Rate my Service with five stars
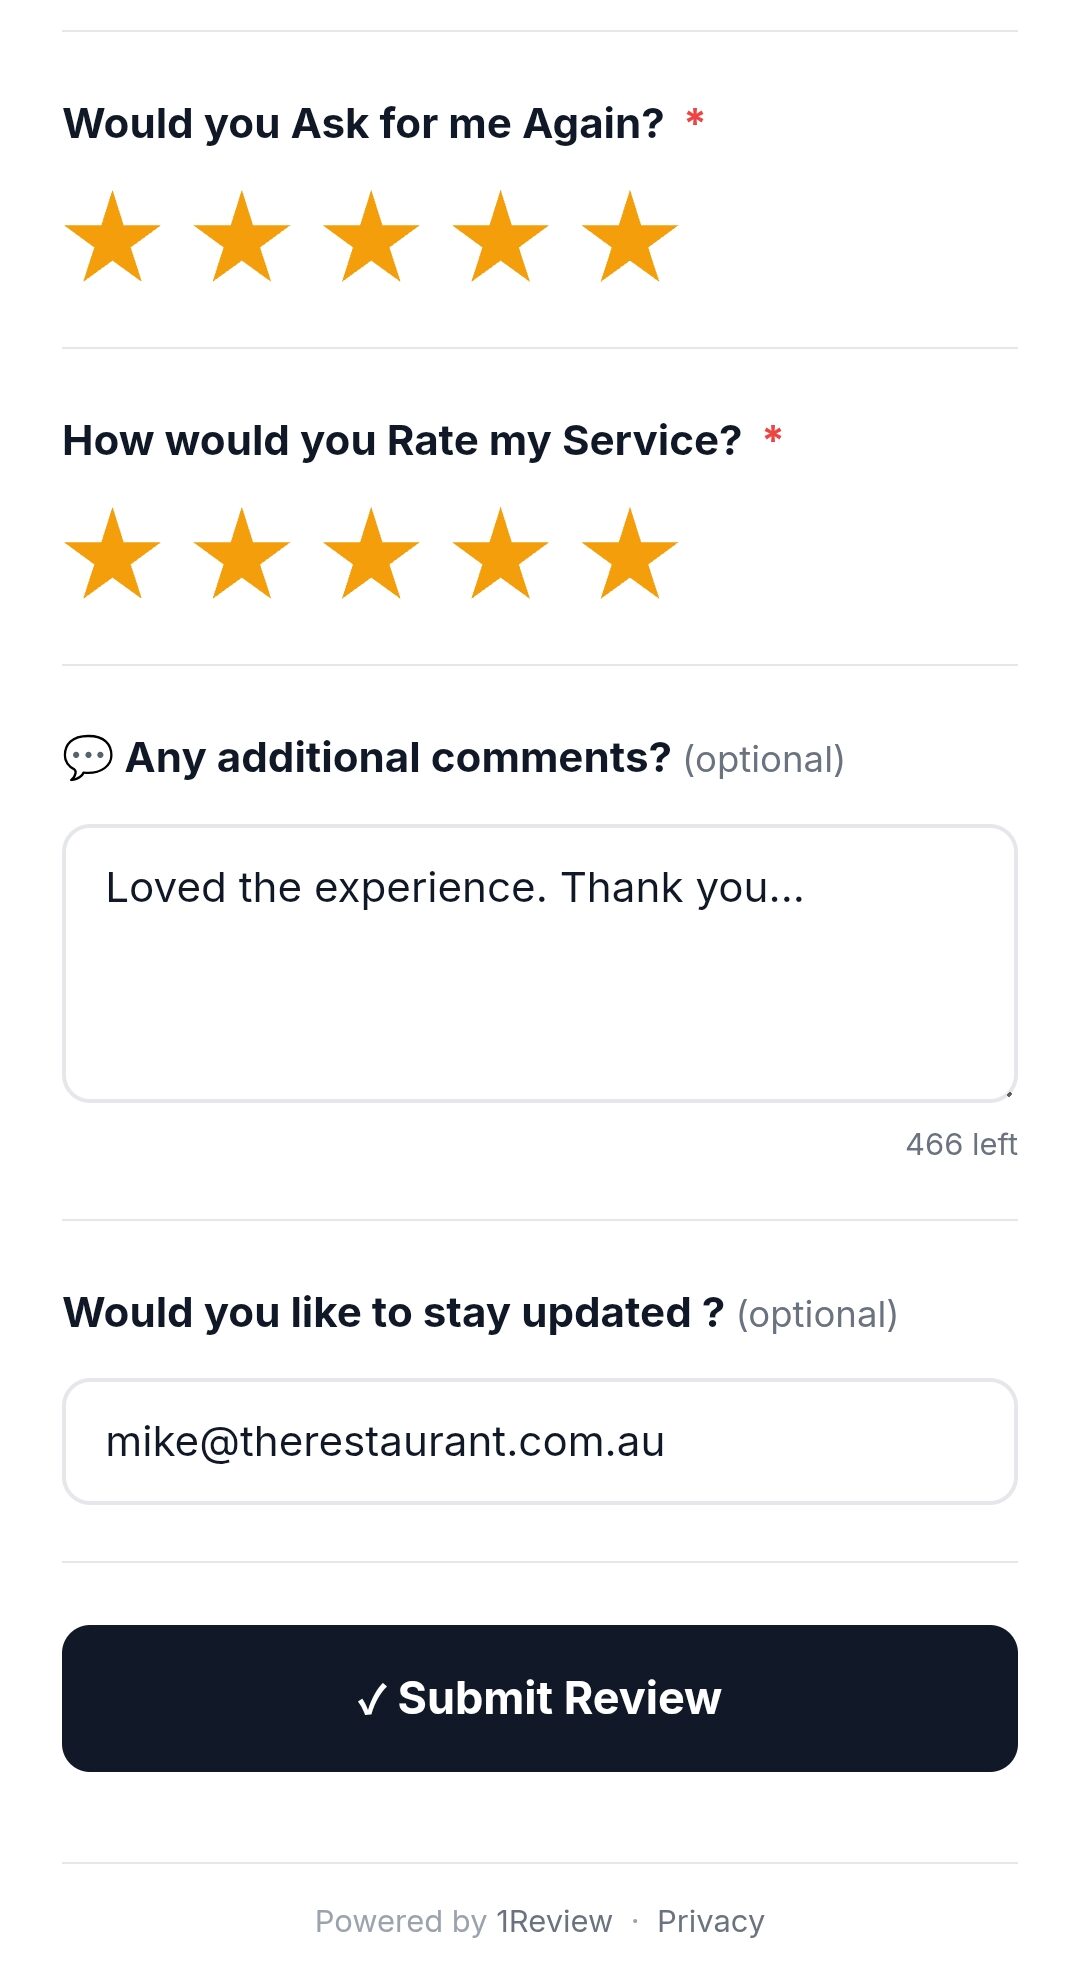Viewport: 1080px width, 1988px height. pos(630,555)
